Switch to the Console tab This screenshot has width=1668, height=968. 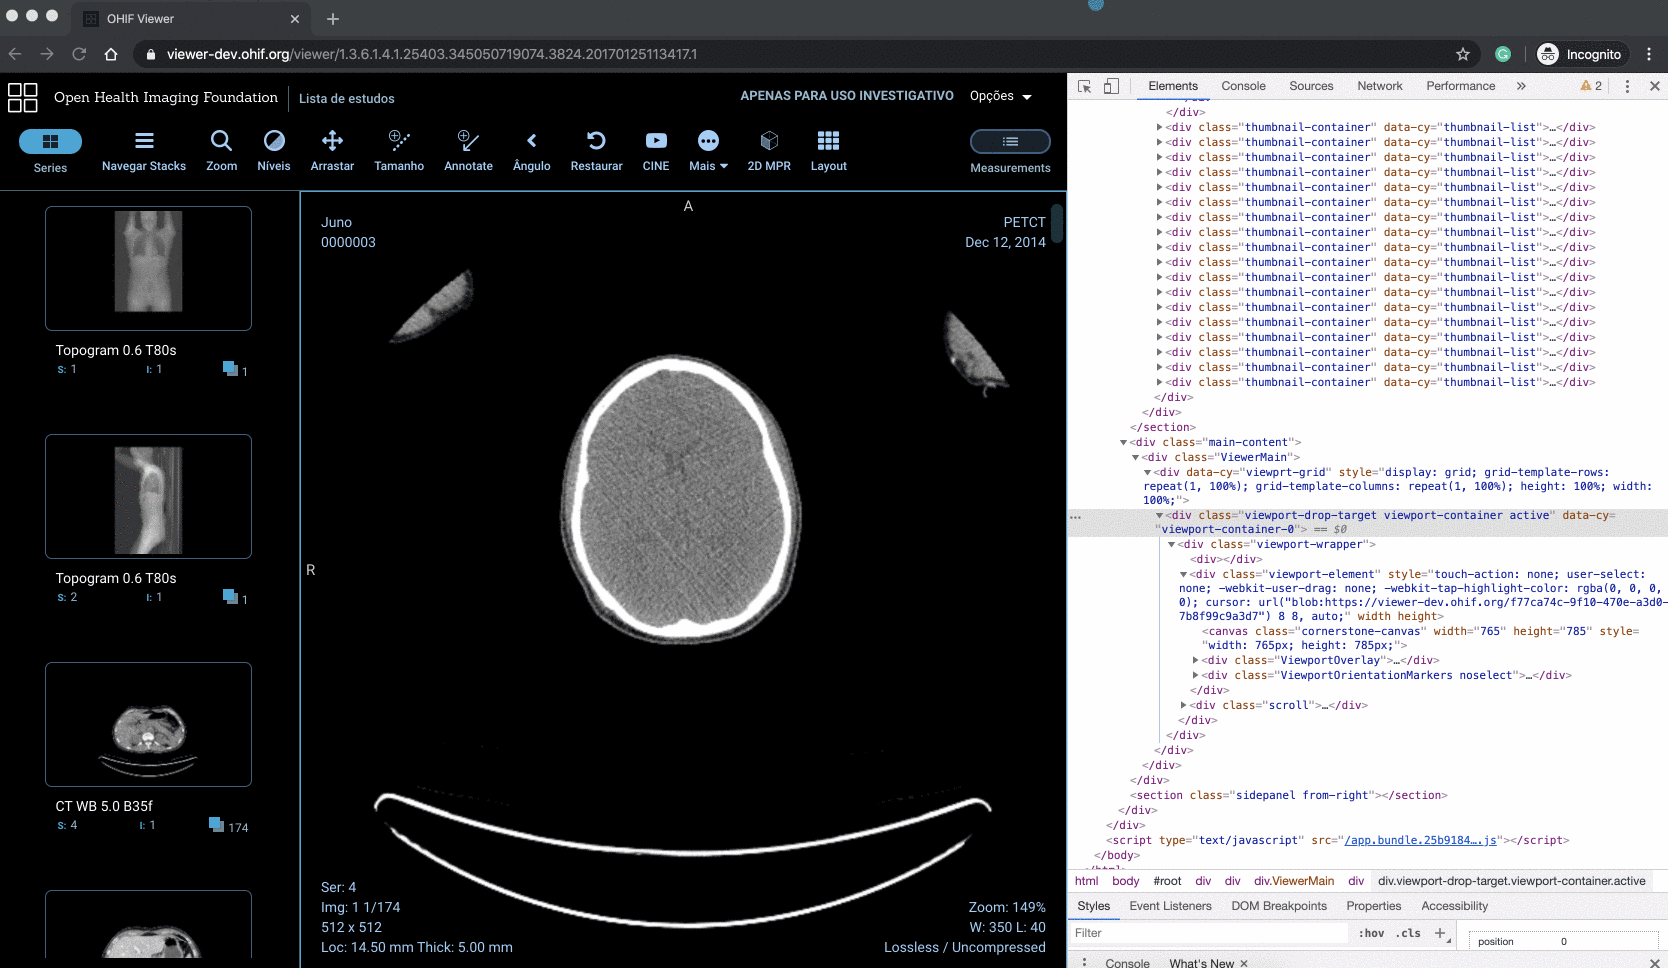point(1243,86)
